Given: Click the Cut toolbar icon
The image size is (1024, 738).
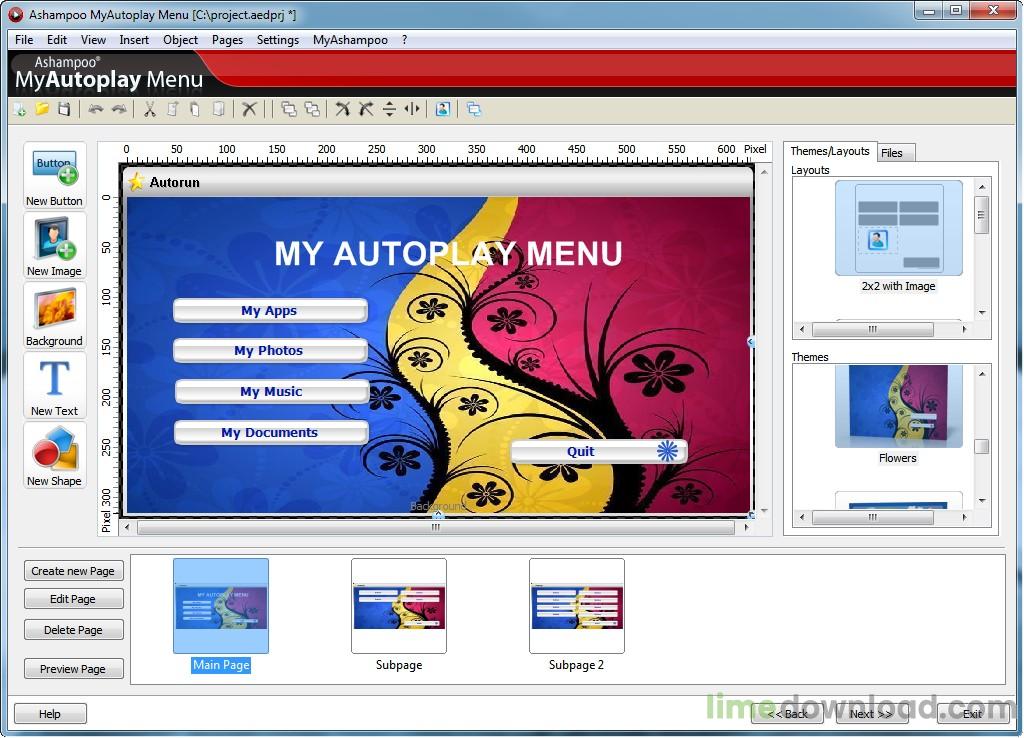Looking at the screenshot, I should [x=149, y=109].
